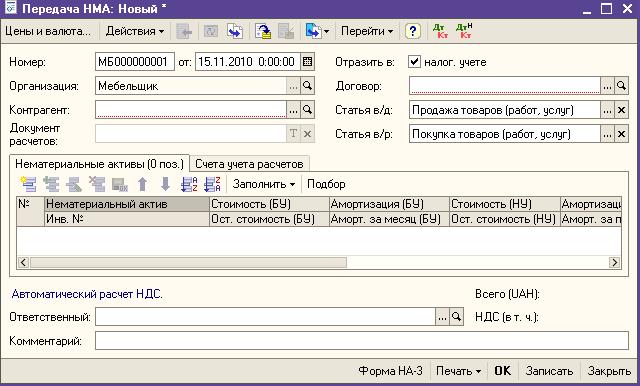Image resolution: width=640 pixels, height=386 pixels.
Task: Open the Печать dropdown at the bottom
Action: 458,371
